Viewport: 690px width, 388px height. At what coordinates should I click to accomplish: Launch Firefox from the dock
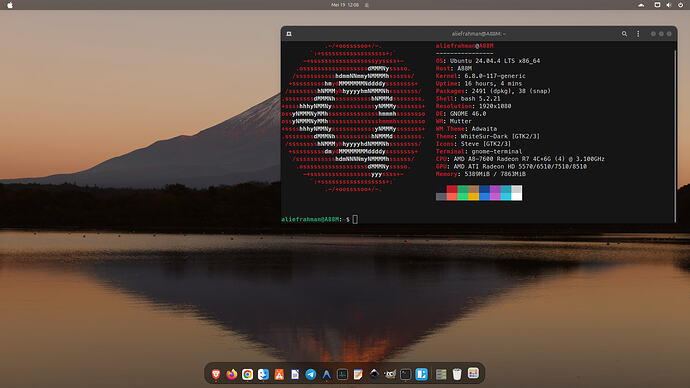pyautogui.click(x=231, y=374)
